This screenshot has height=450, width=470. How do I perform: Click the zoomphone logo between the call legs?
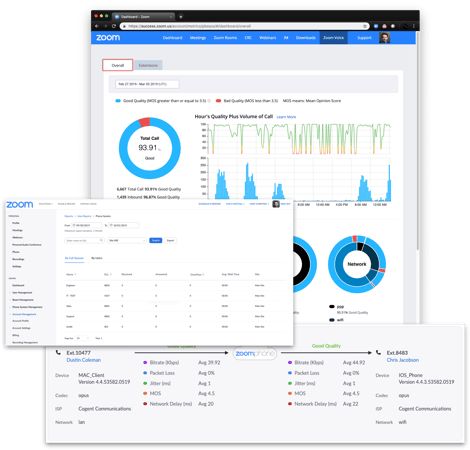[x=255, y=353]
